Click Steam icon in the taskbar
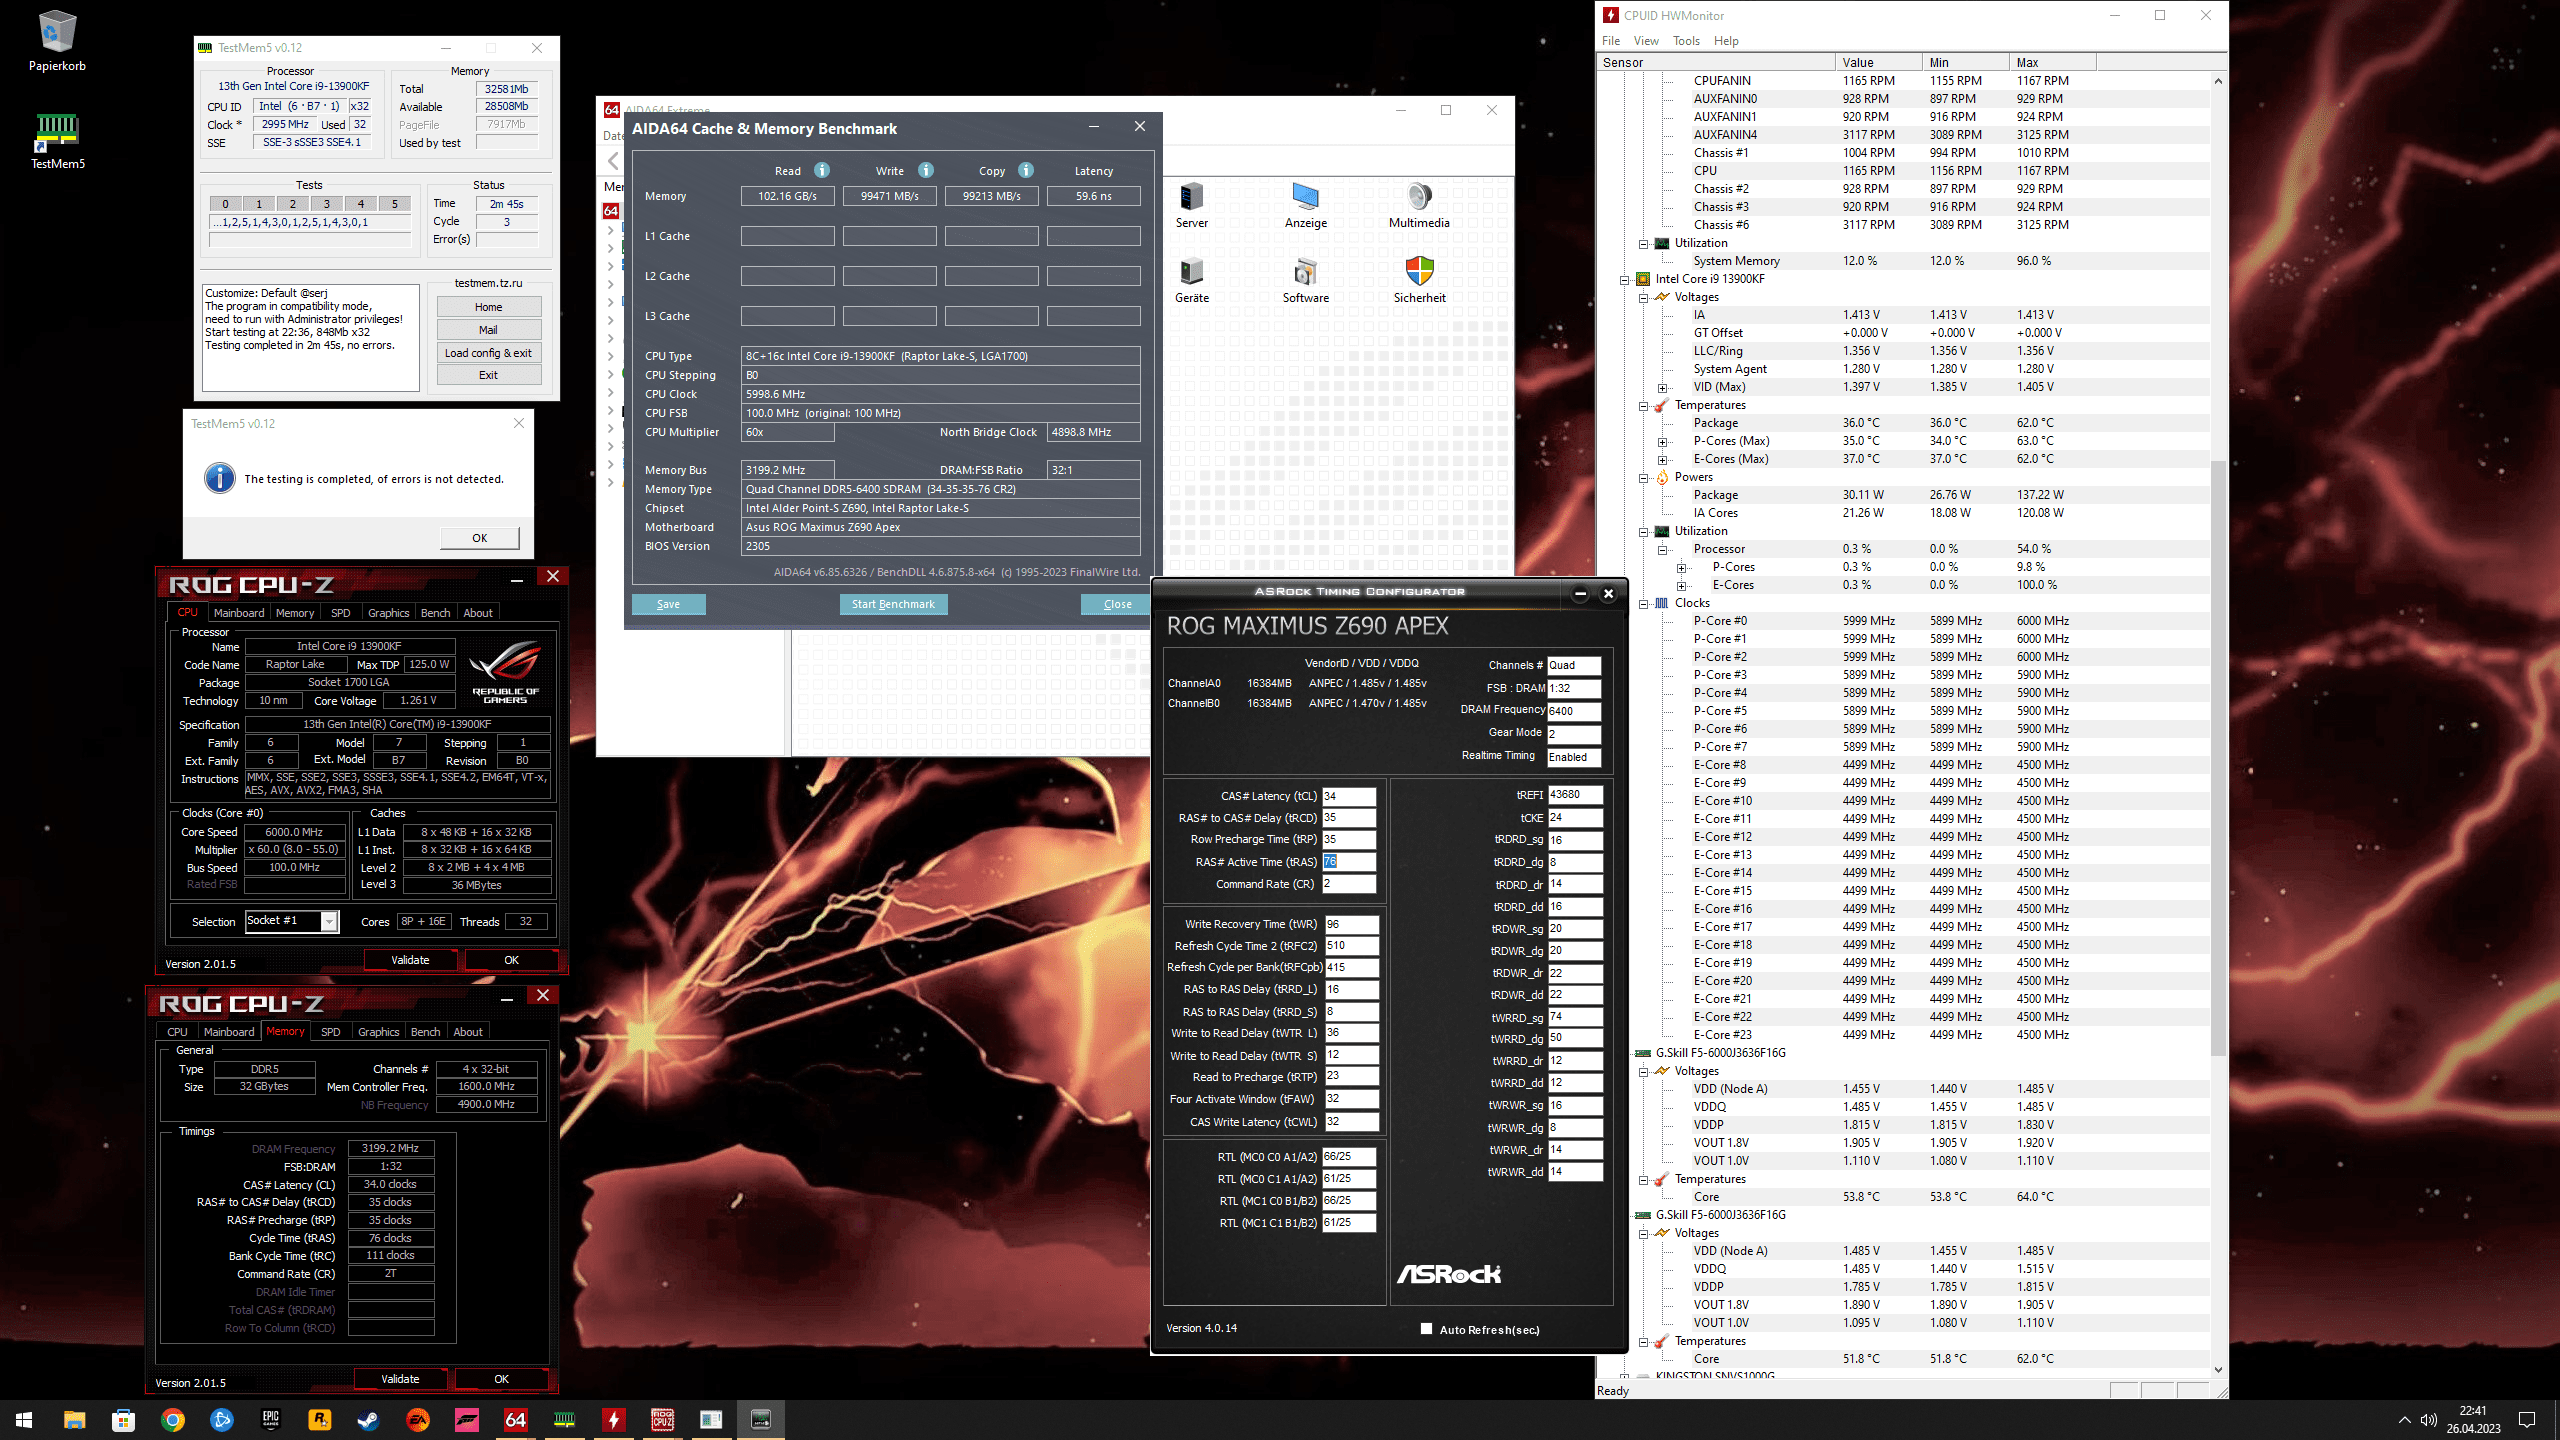This screenshot has height=1440, width=2560. [x=368, y=1419]
